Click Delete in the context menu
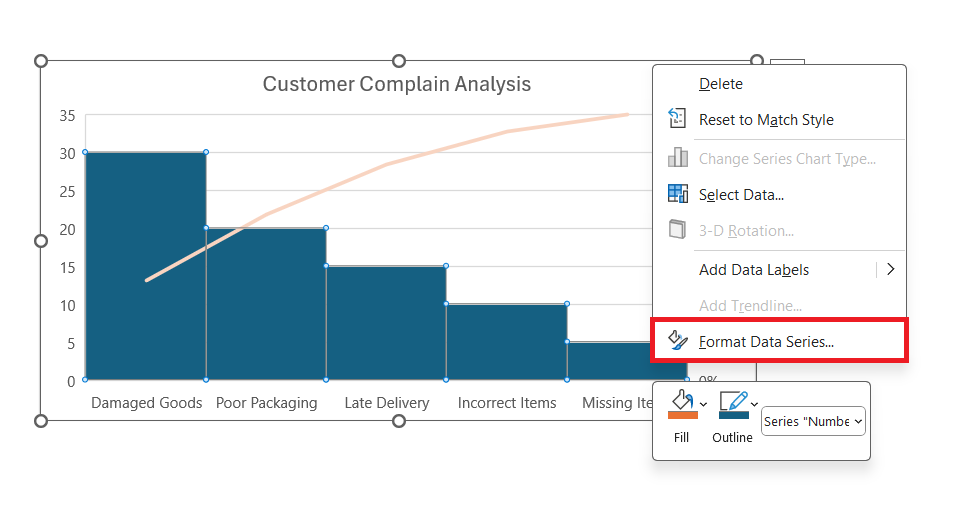The height and width of the screenshot is (509, 971). click(x=720, y=84)
